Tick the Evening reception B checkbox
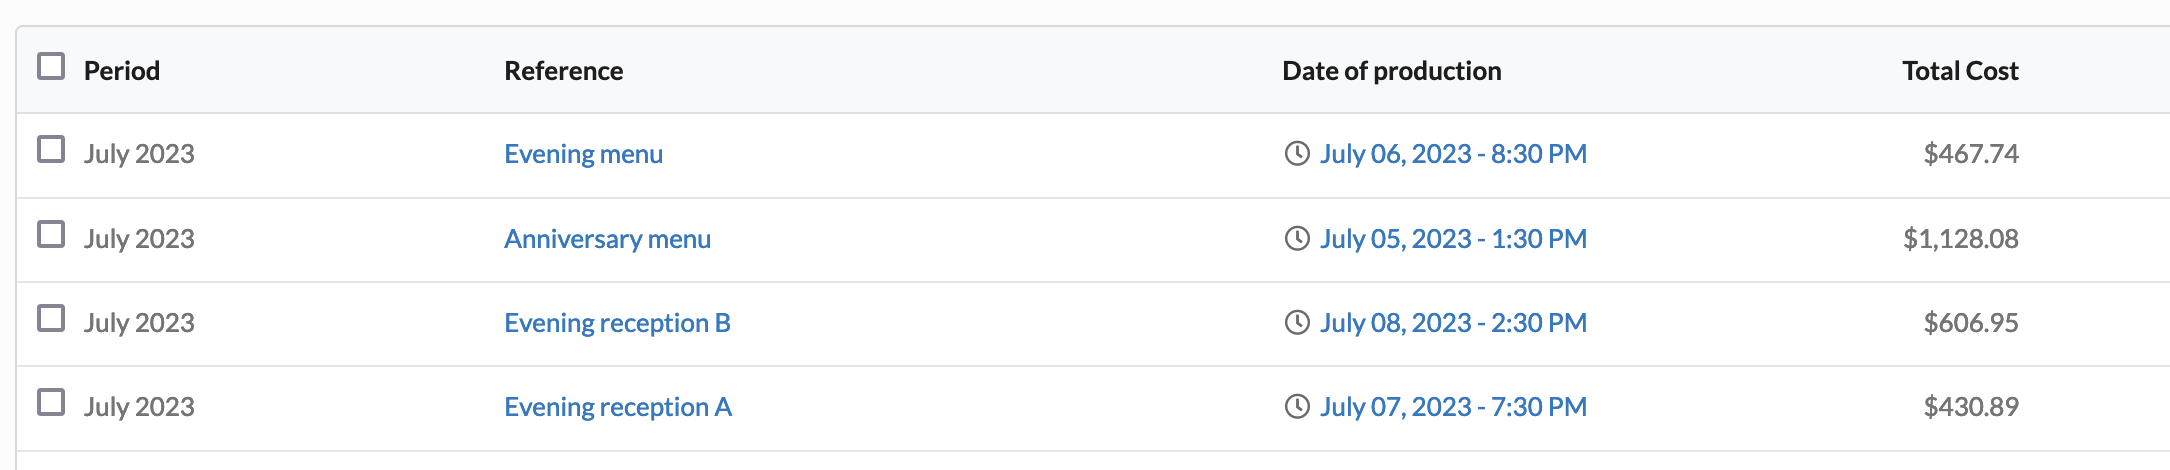The image size is (2170, 470). point(51,319)
